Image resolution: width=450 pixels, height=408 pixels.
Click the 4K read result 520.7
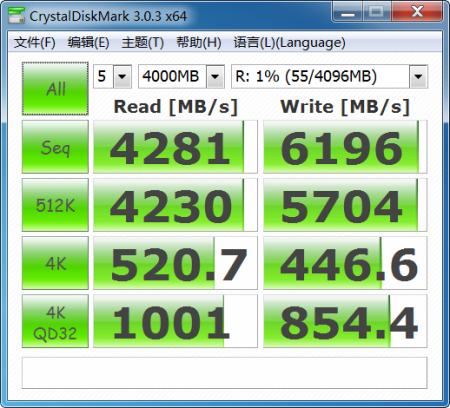(x=175, y=263)
